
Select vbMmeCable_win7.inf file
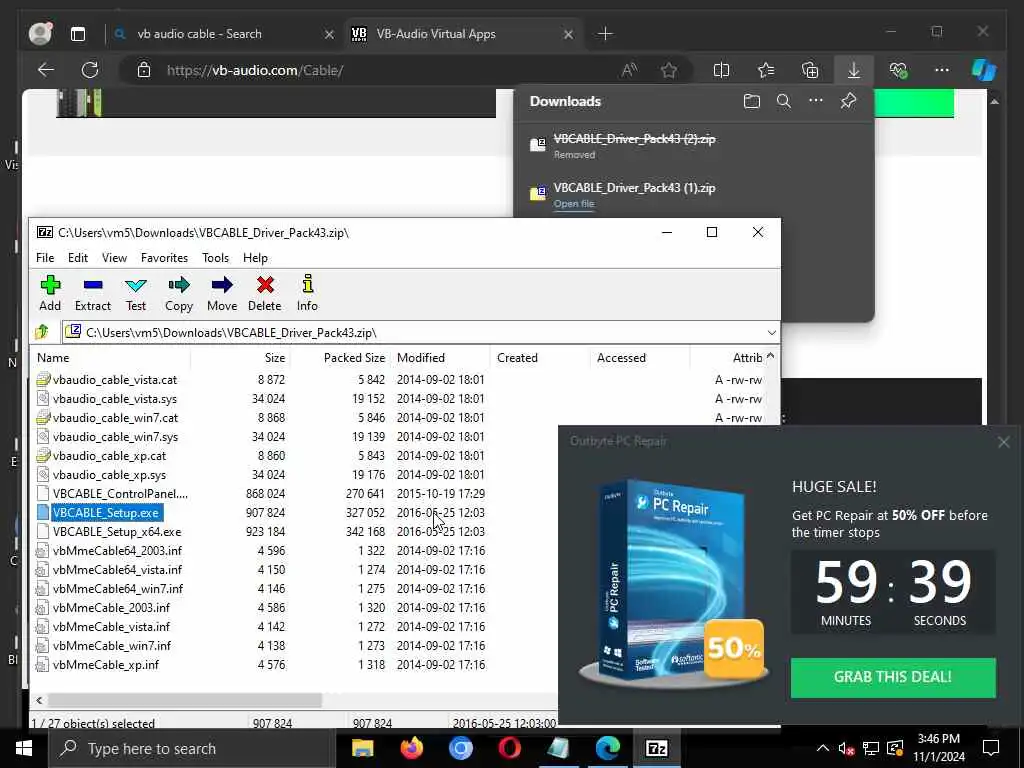pos(112,645)
